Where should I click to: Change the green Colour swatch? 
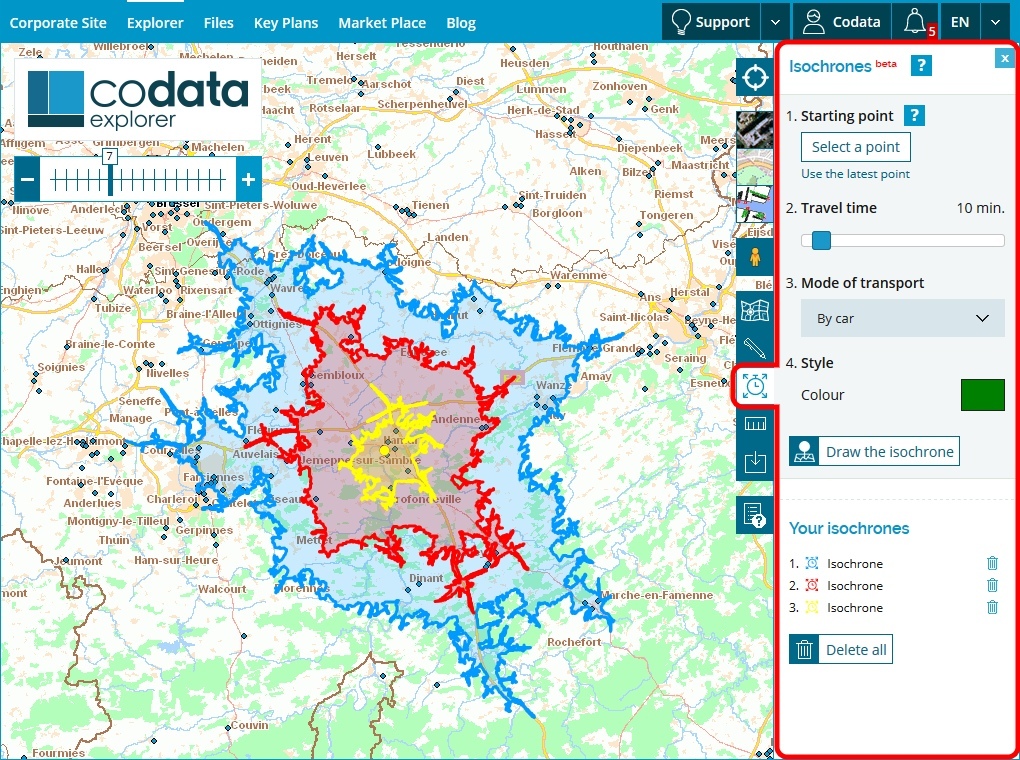tap(982, 394)
